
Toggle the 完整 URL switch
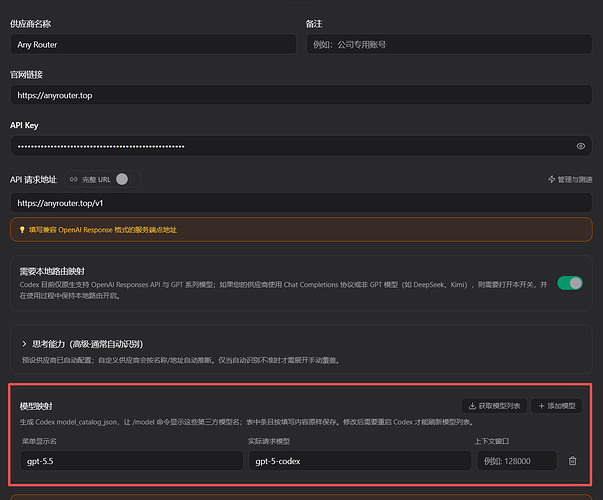click(x=127, y=179)
